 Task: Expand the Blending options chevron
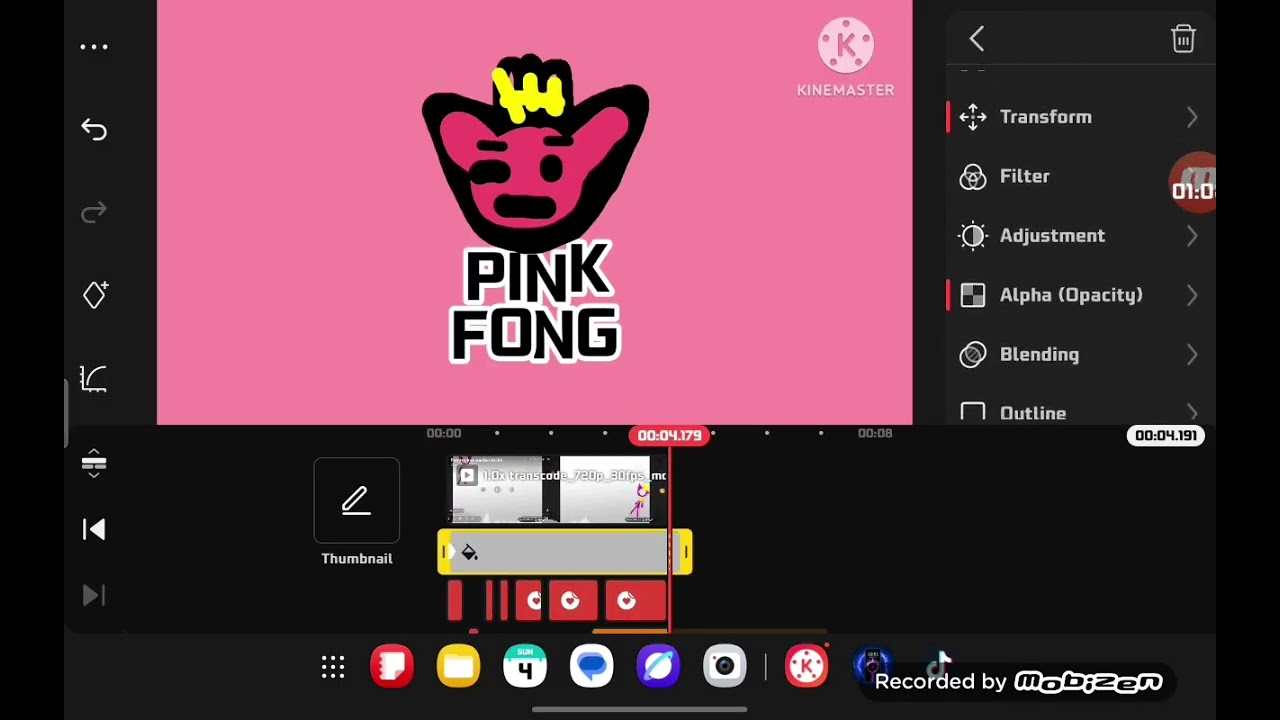point(1192,355)
